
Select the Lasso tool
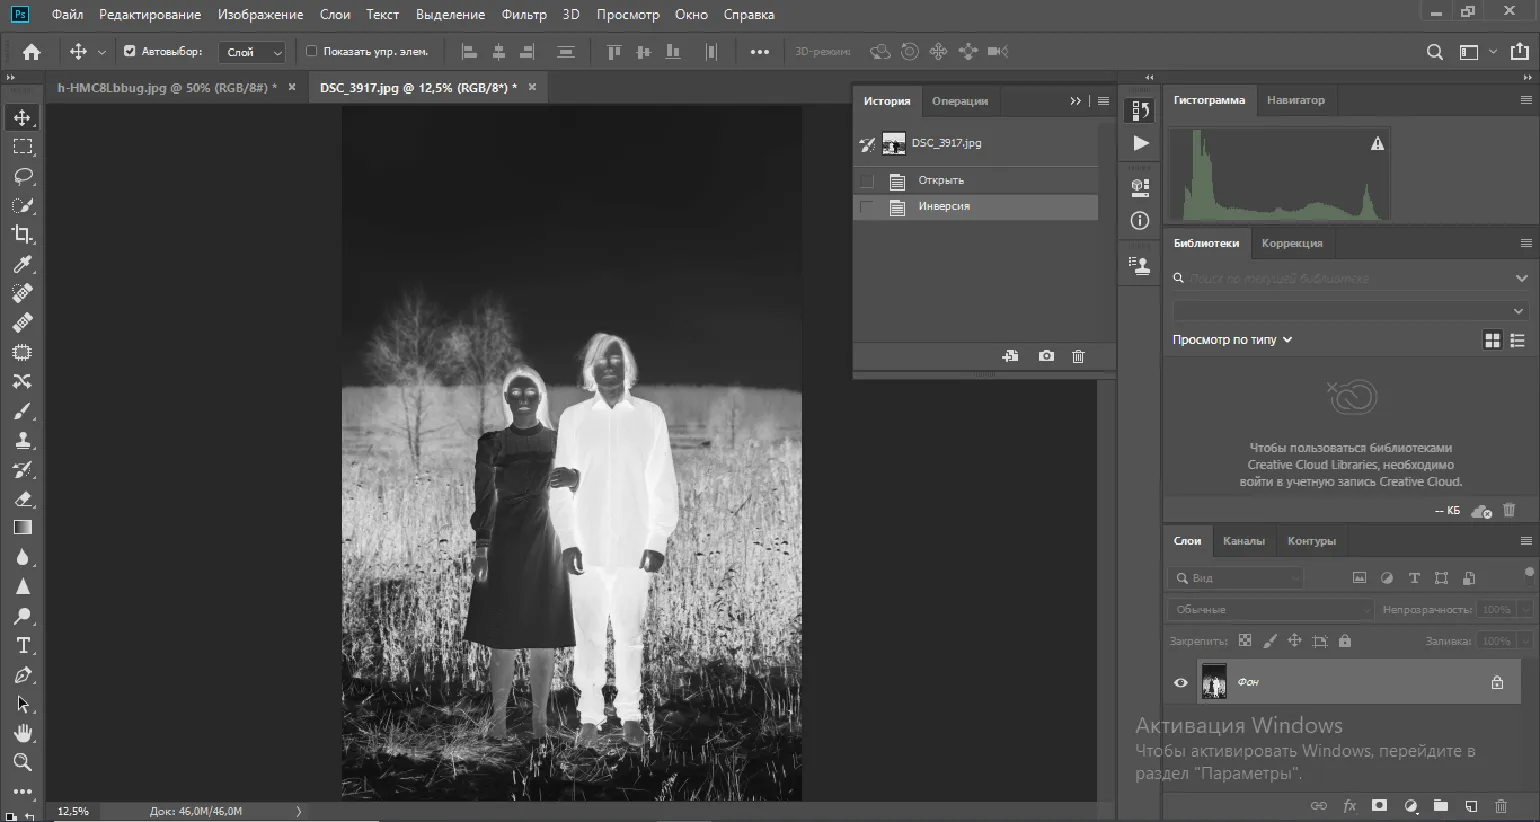pos(22,176)
